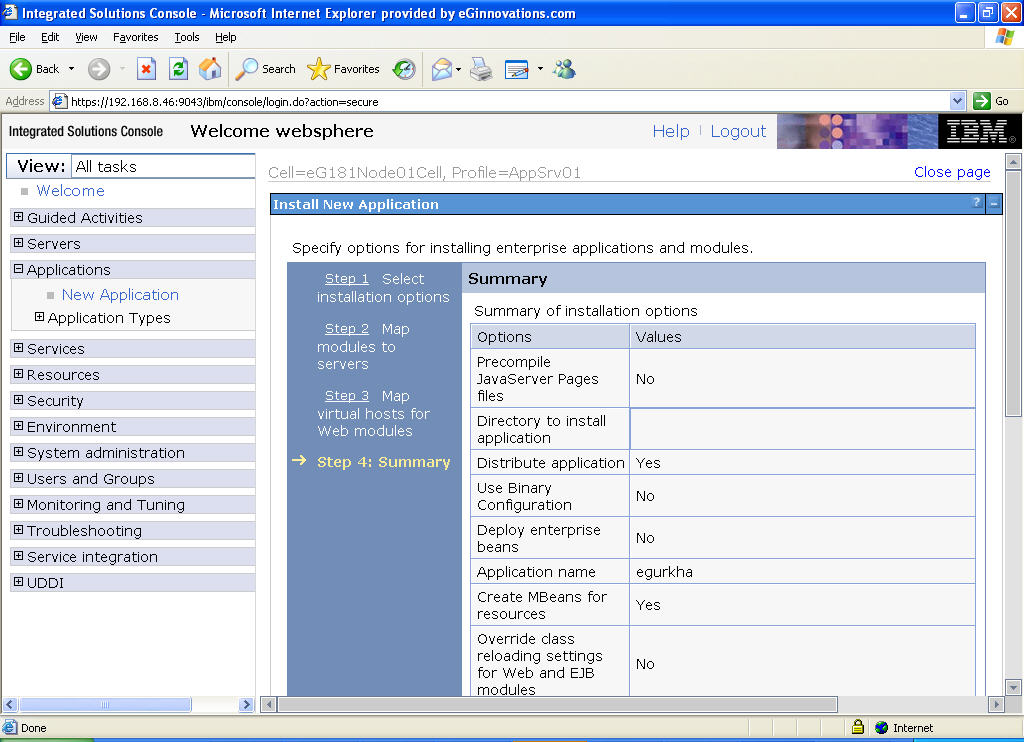Open the Edit menu

(50, 37)
